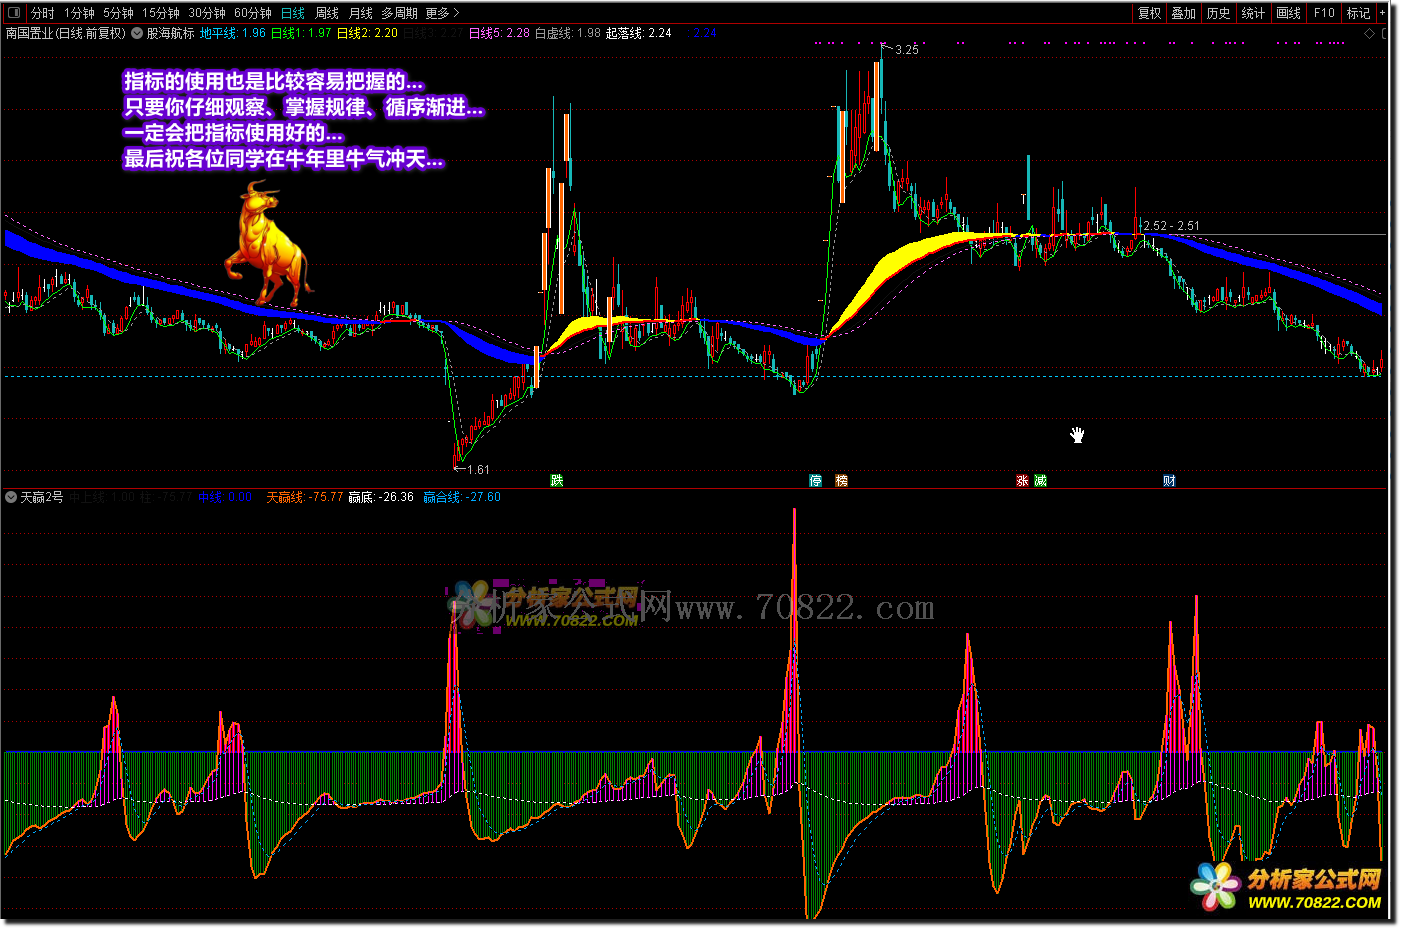Click the 跌 event marker on timeline

(x=557, y=481)
